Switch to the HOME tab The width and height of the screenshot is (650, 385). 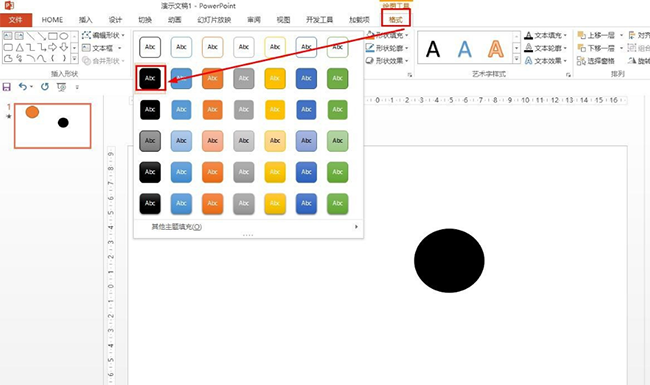tap(52, 19)
